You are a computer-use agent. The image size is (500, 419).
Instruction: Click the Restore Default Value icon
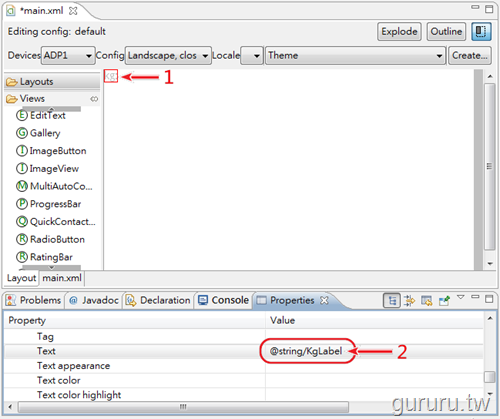pos(427,301)
